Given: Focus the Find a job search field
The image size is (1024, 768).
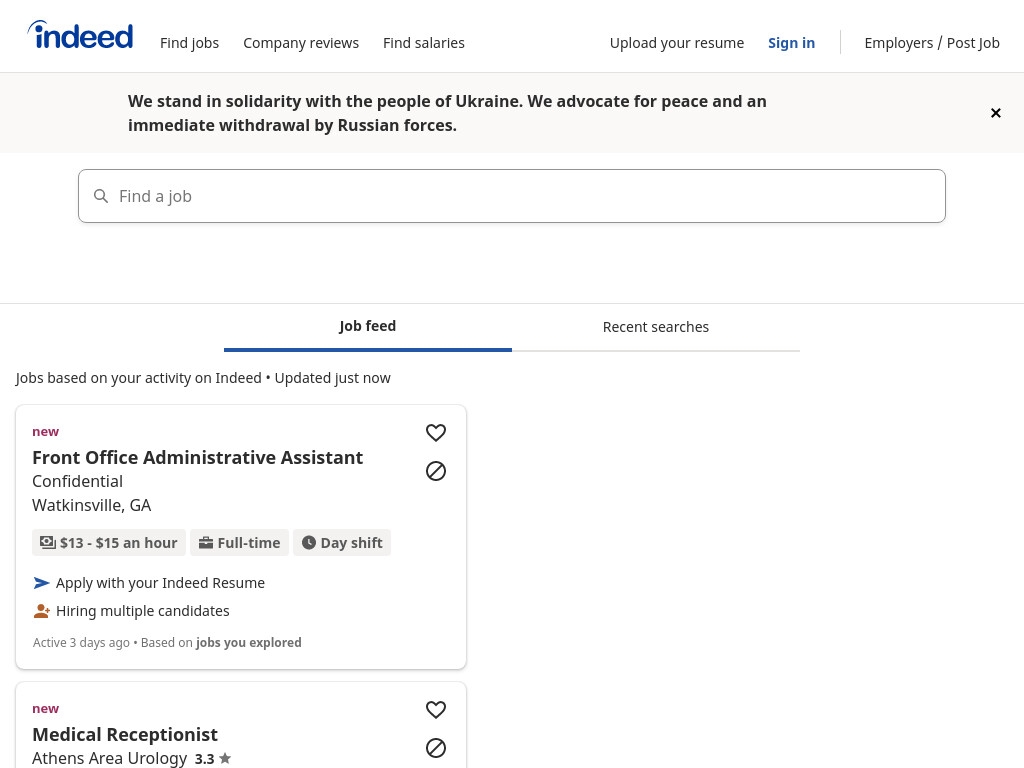Looking at the screenshot, I should (x=512, y=196).
